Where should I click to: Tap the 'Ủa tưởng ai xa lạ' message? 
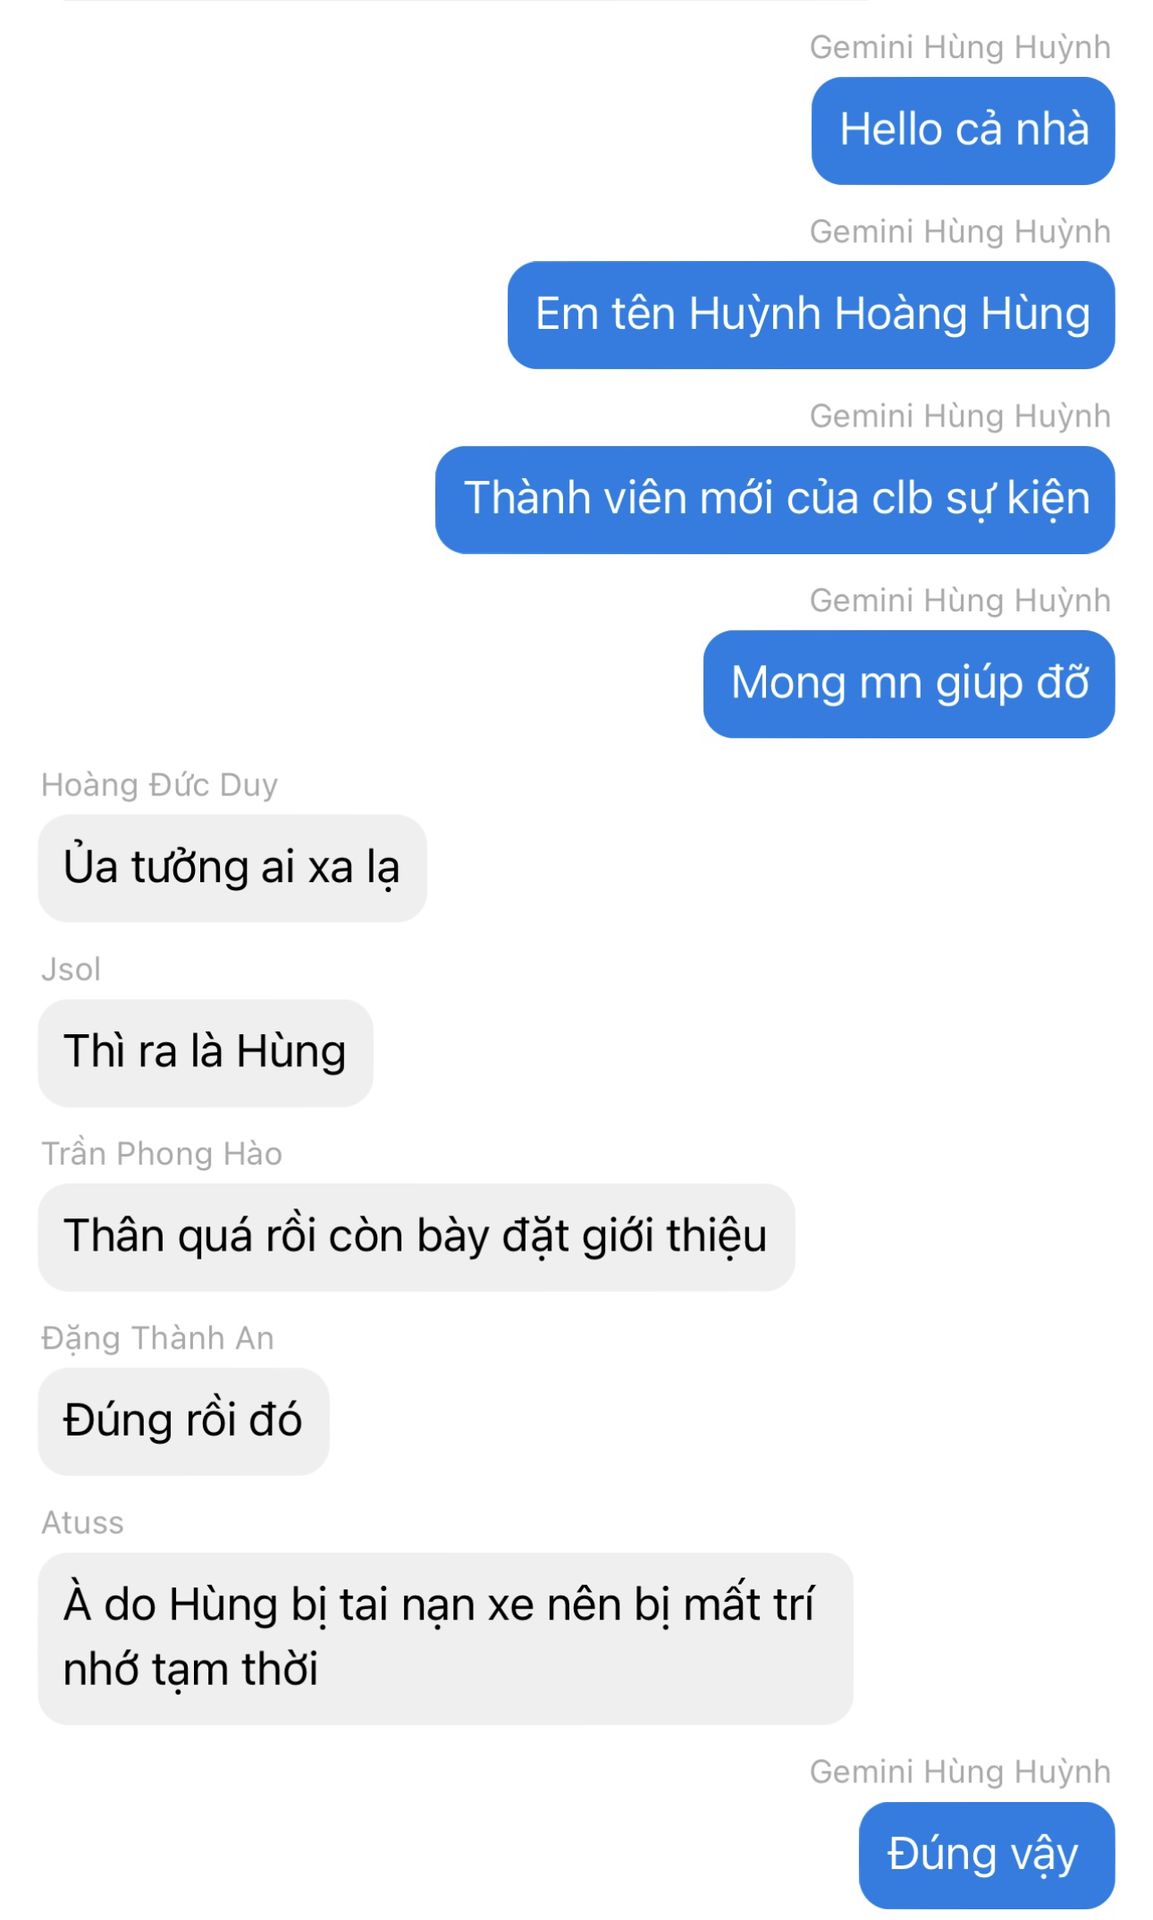[x=232, y=868]
